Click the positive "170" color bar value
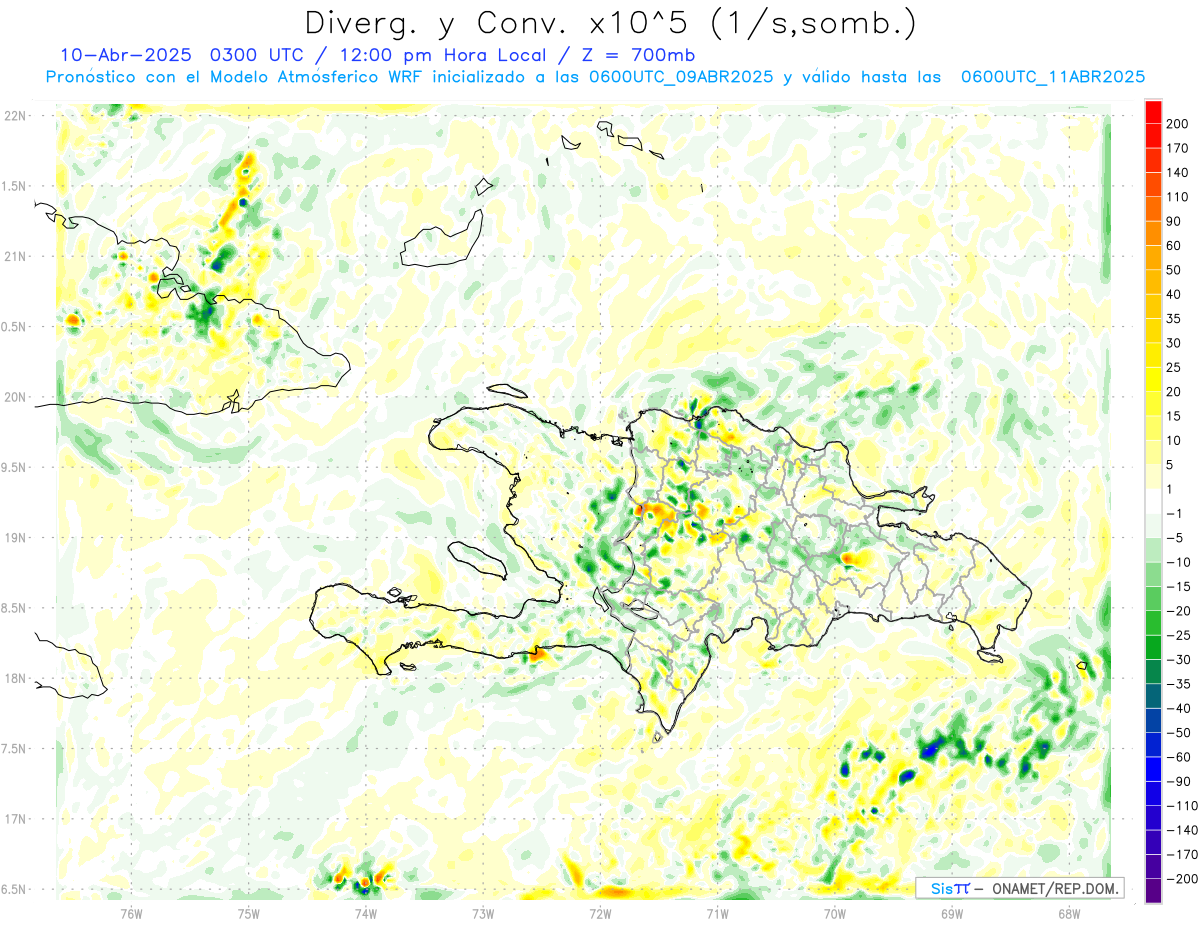The image size is (1200, 927). [x=1177, y=148]
